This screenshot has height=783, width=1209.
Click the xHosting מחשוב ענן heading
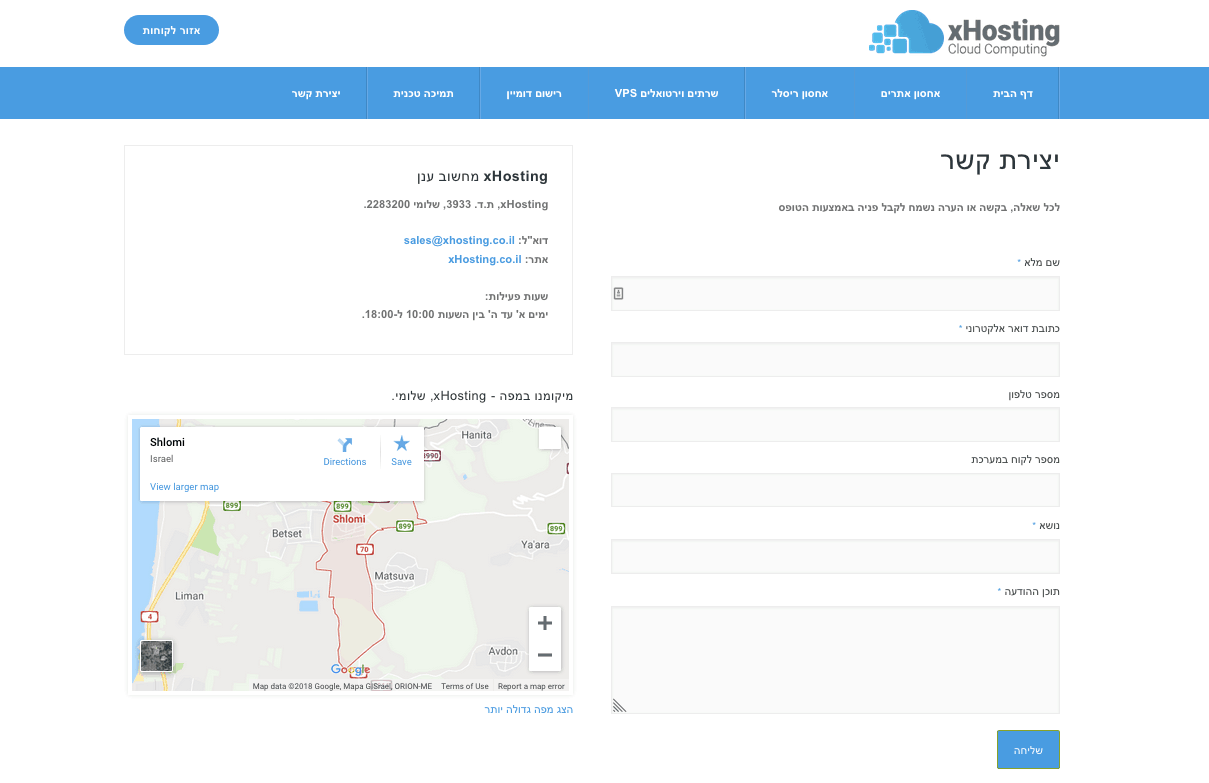[x=483, y=176]
